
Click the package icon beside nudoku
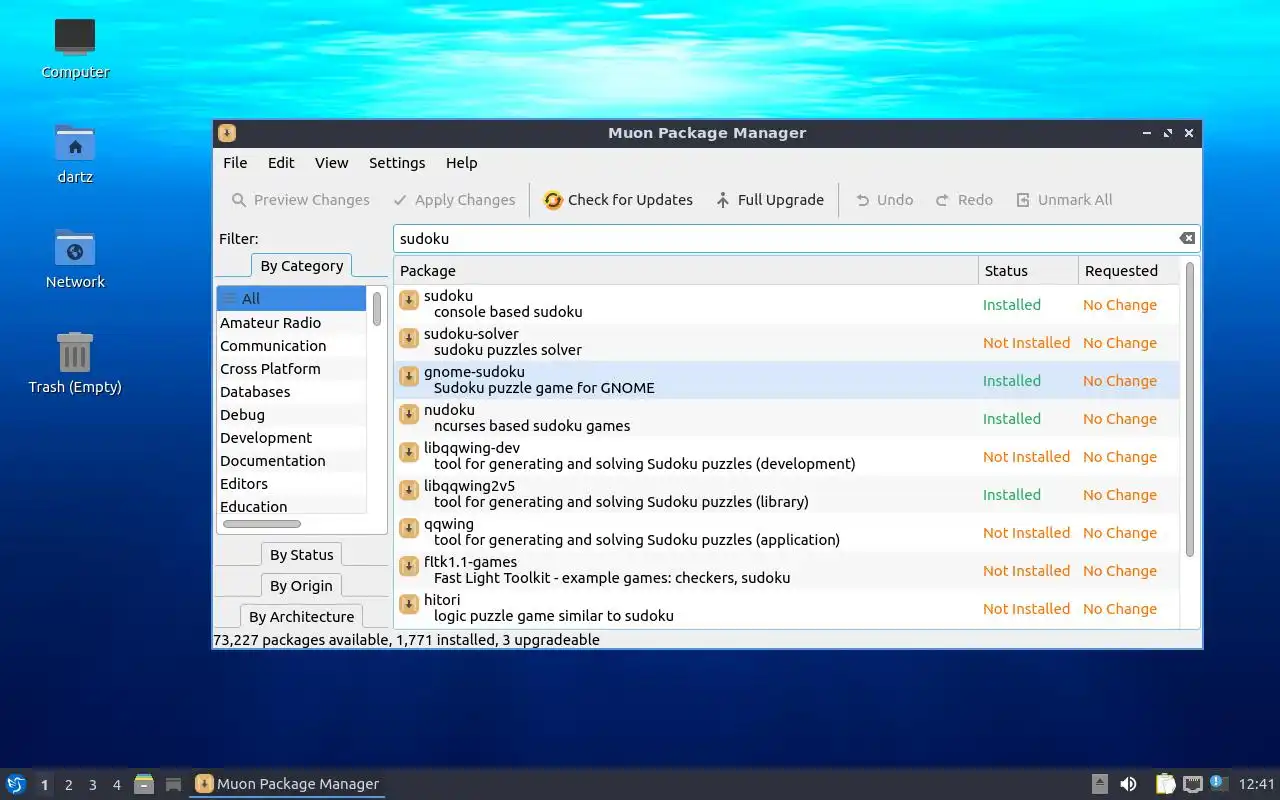click(408, 414)
